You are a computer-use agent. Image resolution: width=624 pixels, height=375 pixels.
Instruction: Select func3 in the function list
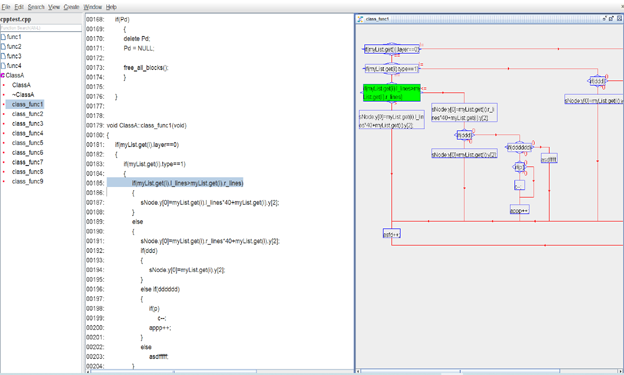(x=14, y=56)
